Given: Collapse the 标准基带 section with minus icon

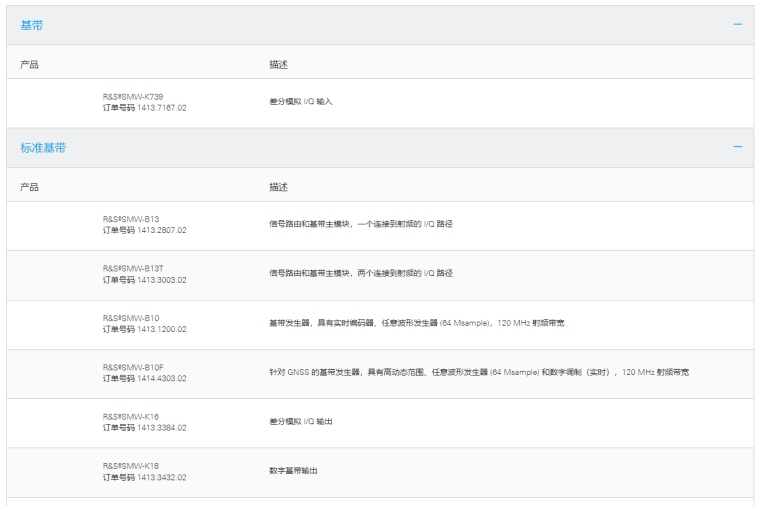Looking at the screenshot, I should click(x=737, y=148).
